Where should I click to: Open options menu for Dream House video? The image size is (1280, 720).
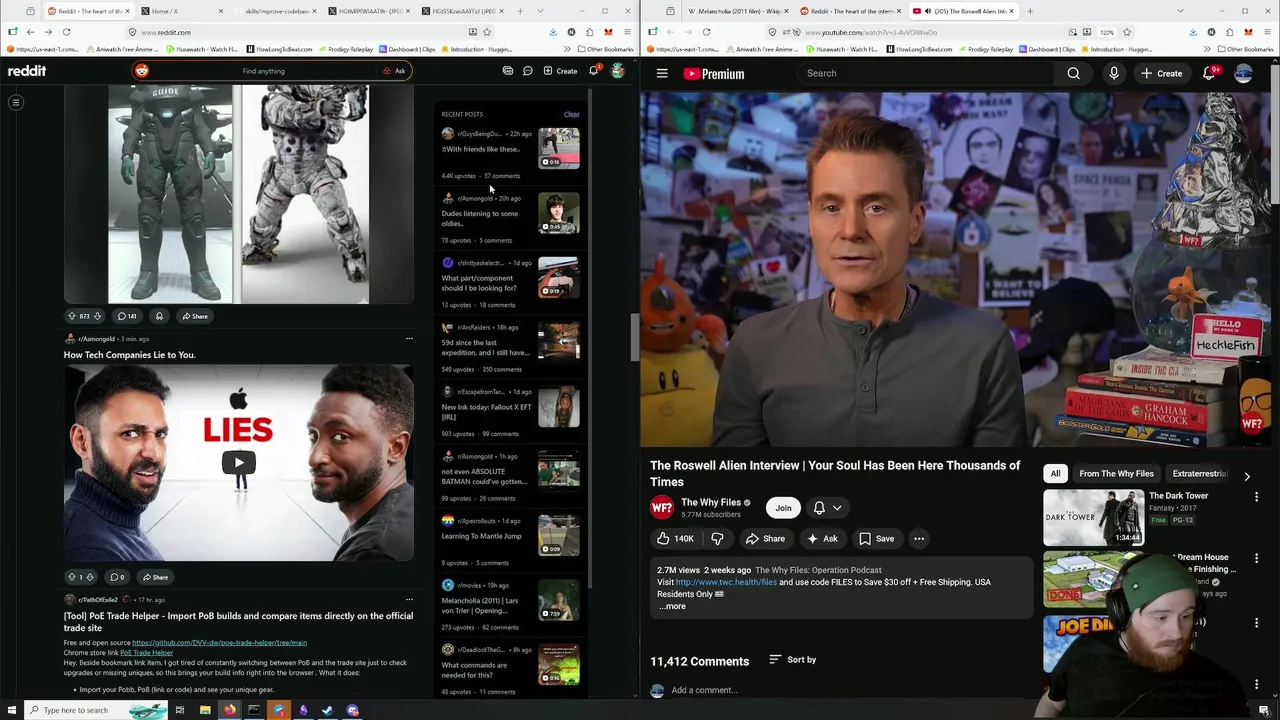click(x=1257, y=559)
